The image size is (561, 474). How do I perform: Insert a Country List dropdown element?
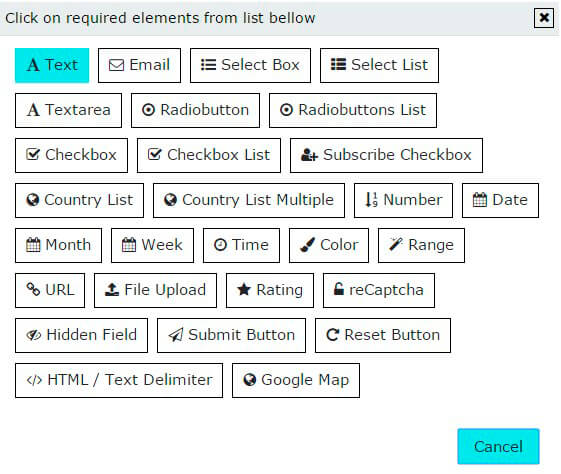[79, 200]
